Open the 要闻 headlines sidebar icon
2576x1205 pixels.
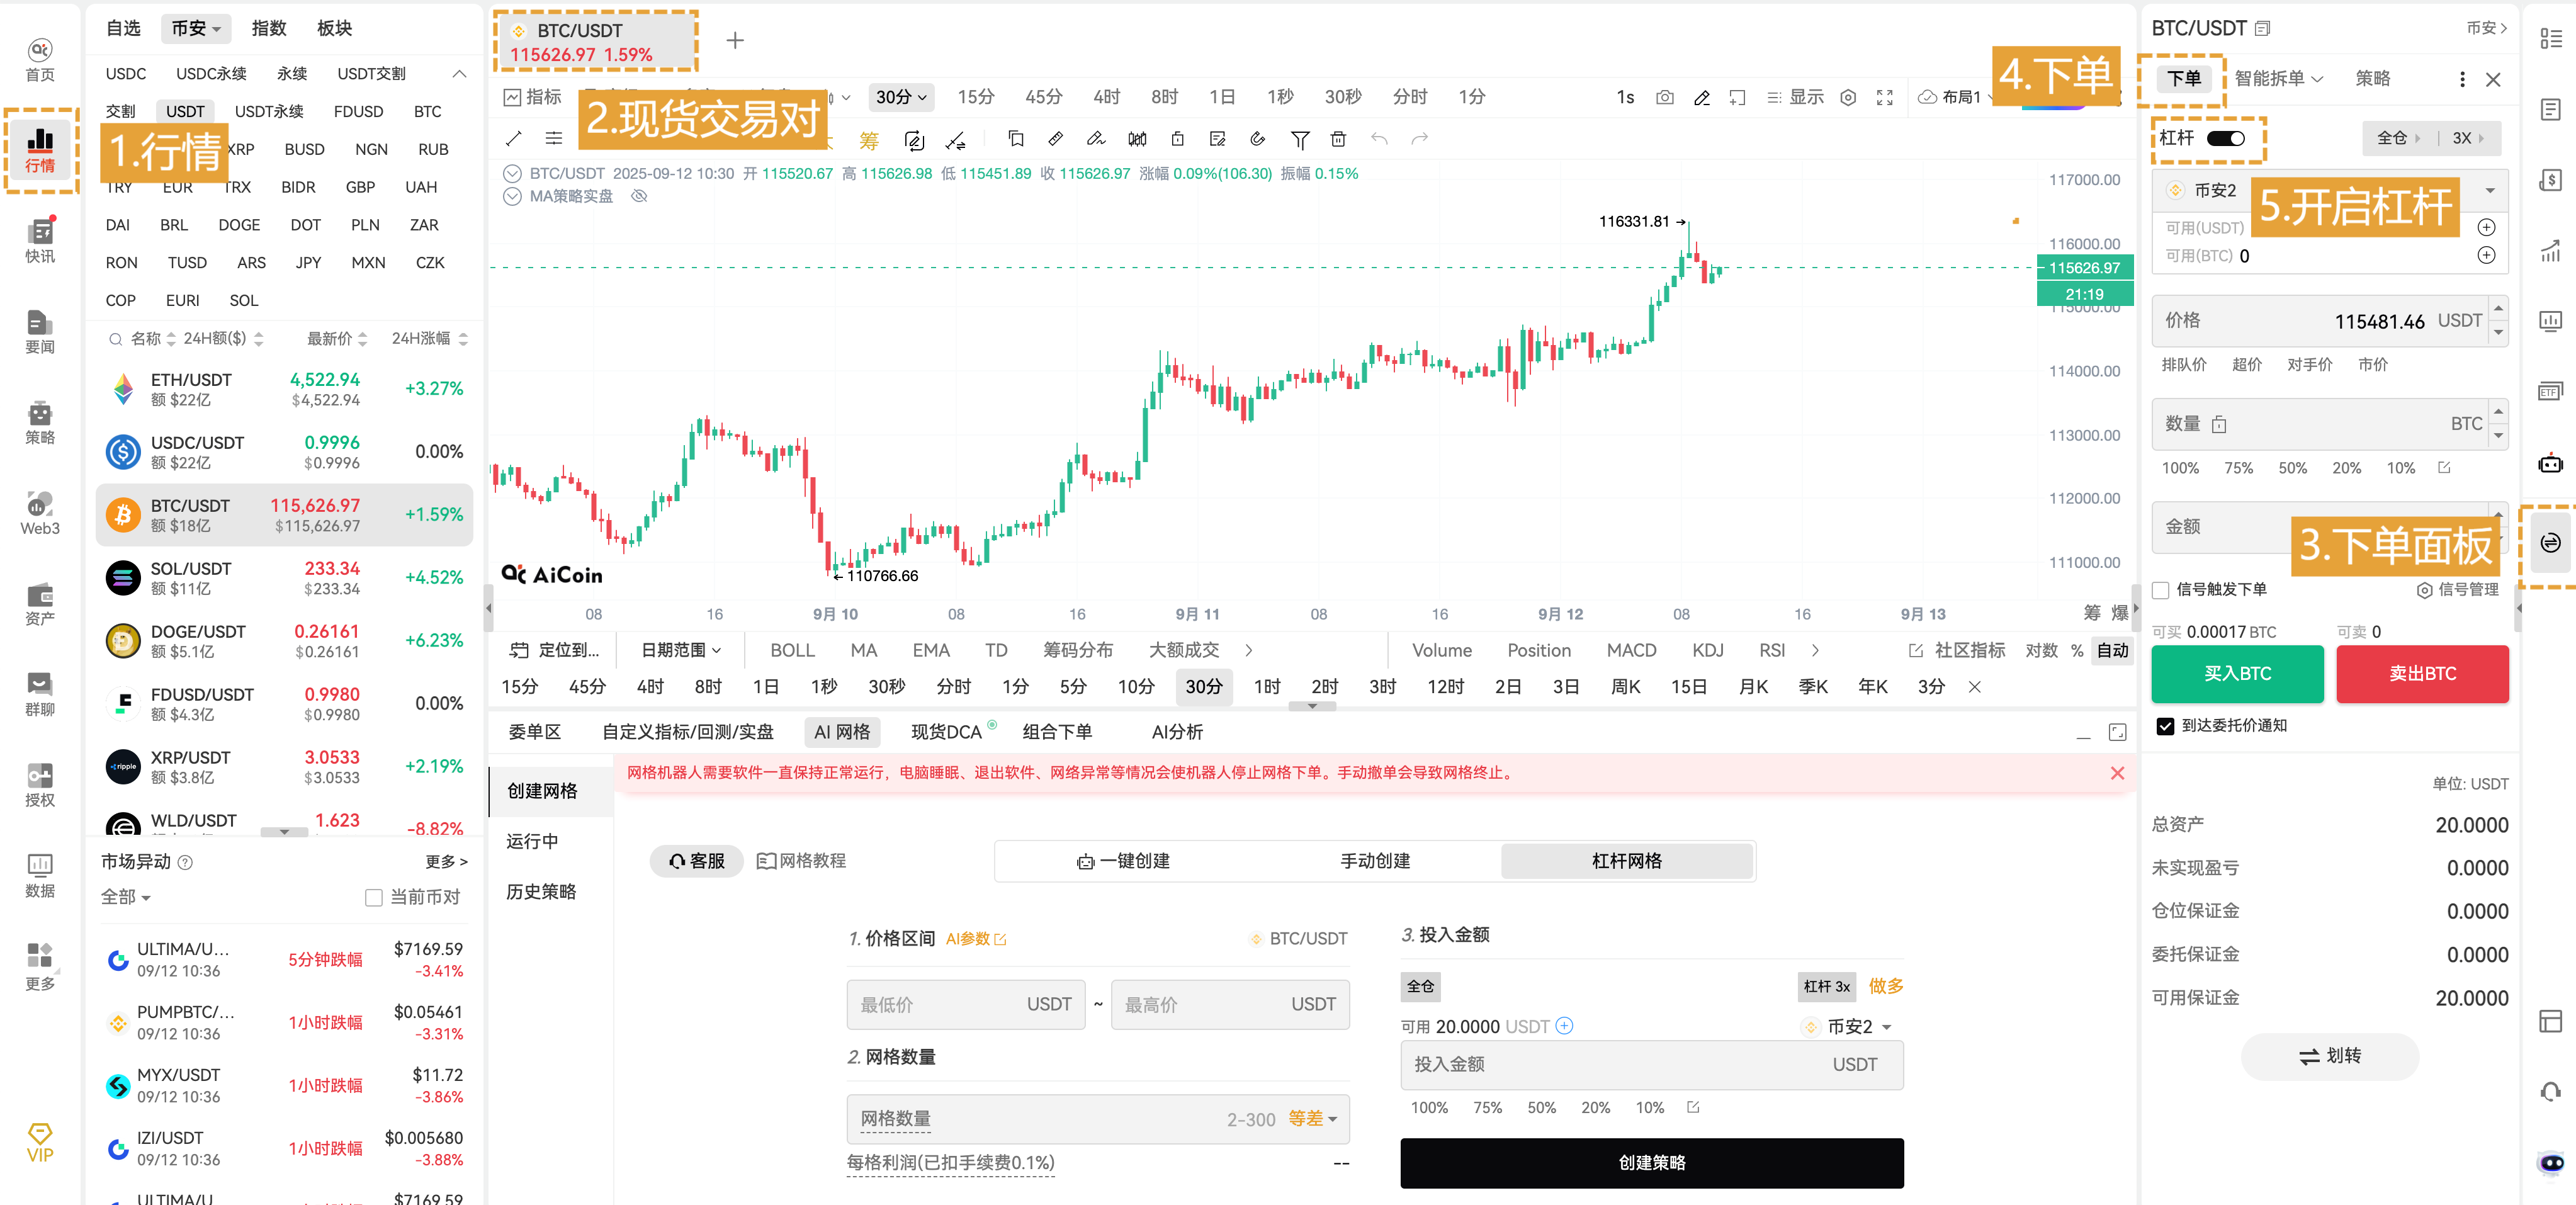[x=39, y=332]
